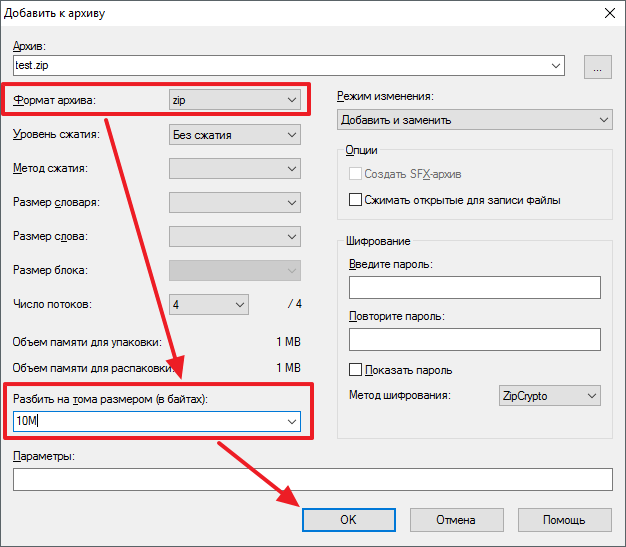The image size is (626, 547).
Task: Enable 'Сжимать открытые для записи файлы' checkbox
Action: (x=355, y=200)
